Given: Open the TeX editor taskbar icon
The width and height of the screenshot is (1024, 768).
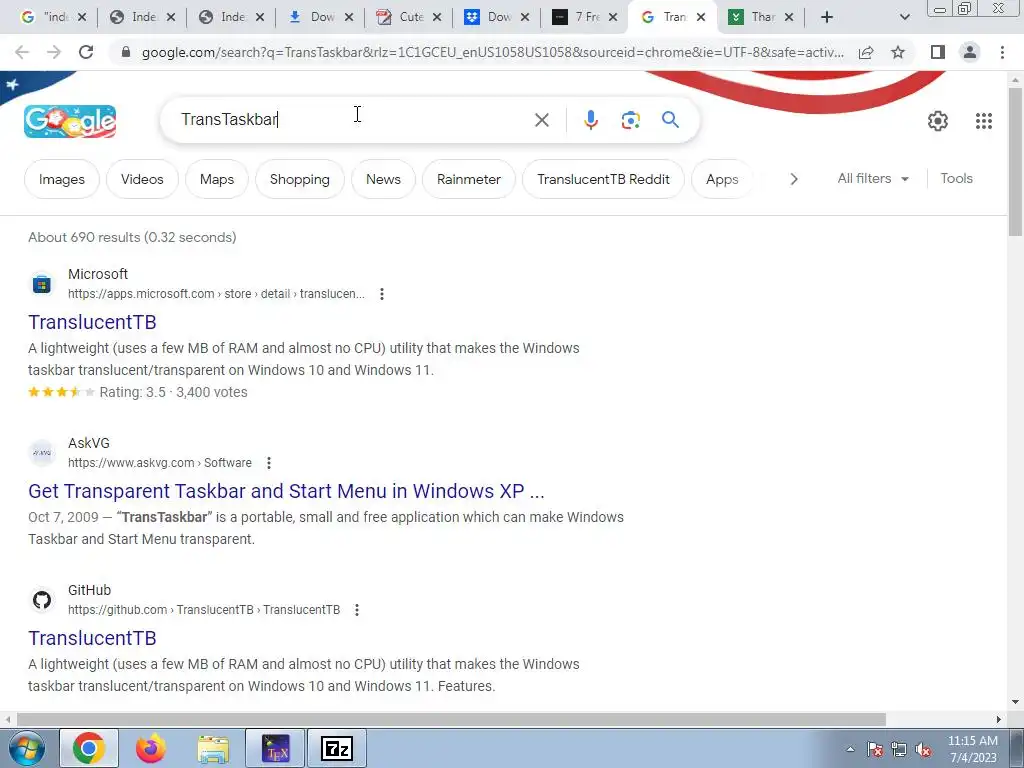Looking at the screenshot, I should pyautogui.click(x=275, y=748).
